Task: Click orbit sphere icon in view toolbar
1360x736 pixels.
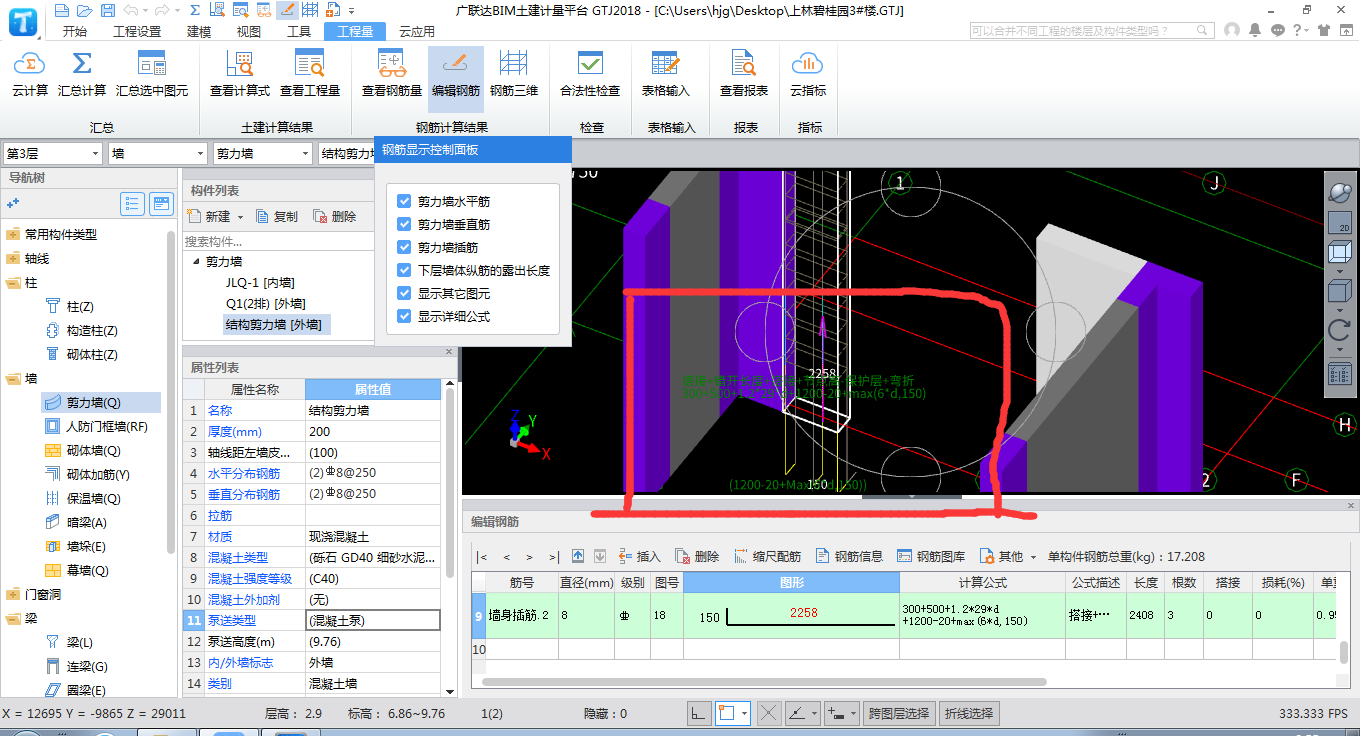Action: 1340,193
